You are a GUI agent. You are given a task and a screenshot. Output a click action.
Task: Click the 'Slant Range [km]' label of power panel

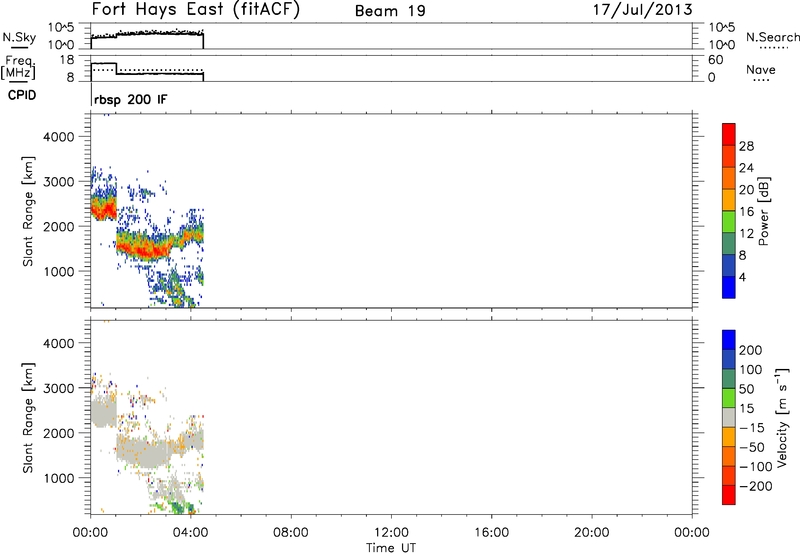pos(28,211)
